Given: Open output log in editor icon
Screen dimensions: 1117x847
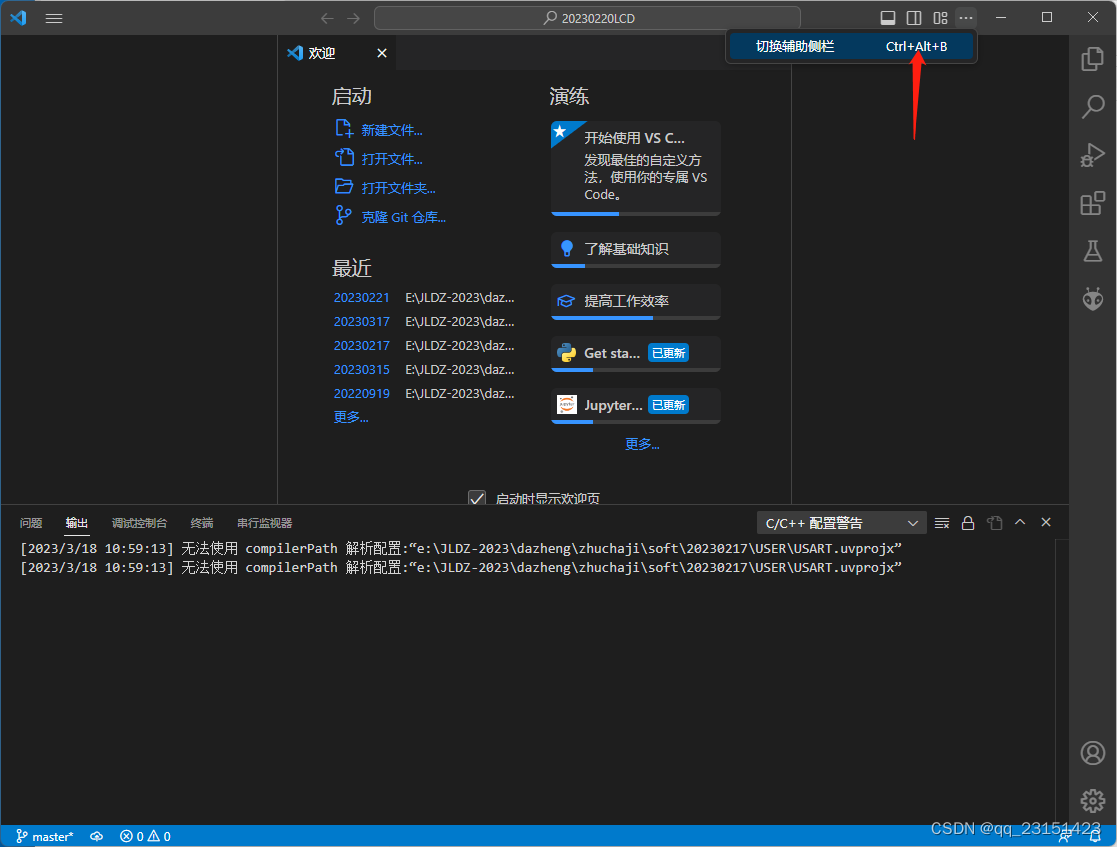Looking at the screenshot, I should tap(994, 524).
